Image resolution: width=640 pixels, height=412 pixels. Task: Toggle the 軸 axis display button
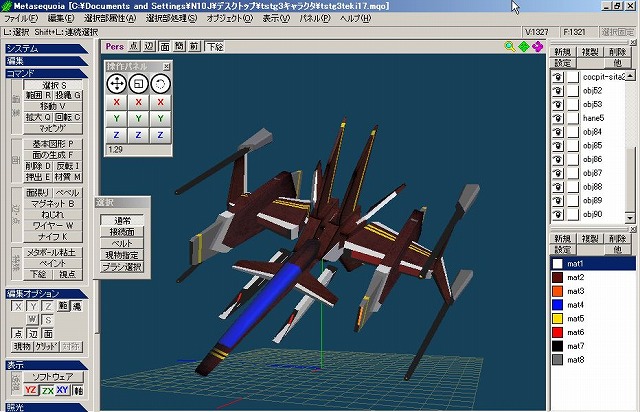click(x=78, y=390)
